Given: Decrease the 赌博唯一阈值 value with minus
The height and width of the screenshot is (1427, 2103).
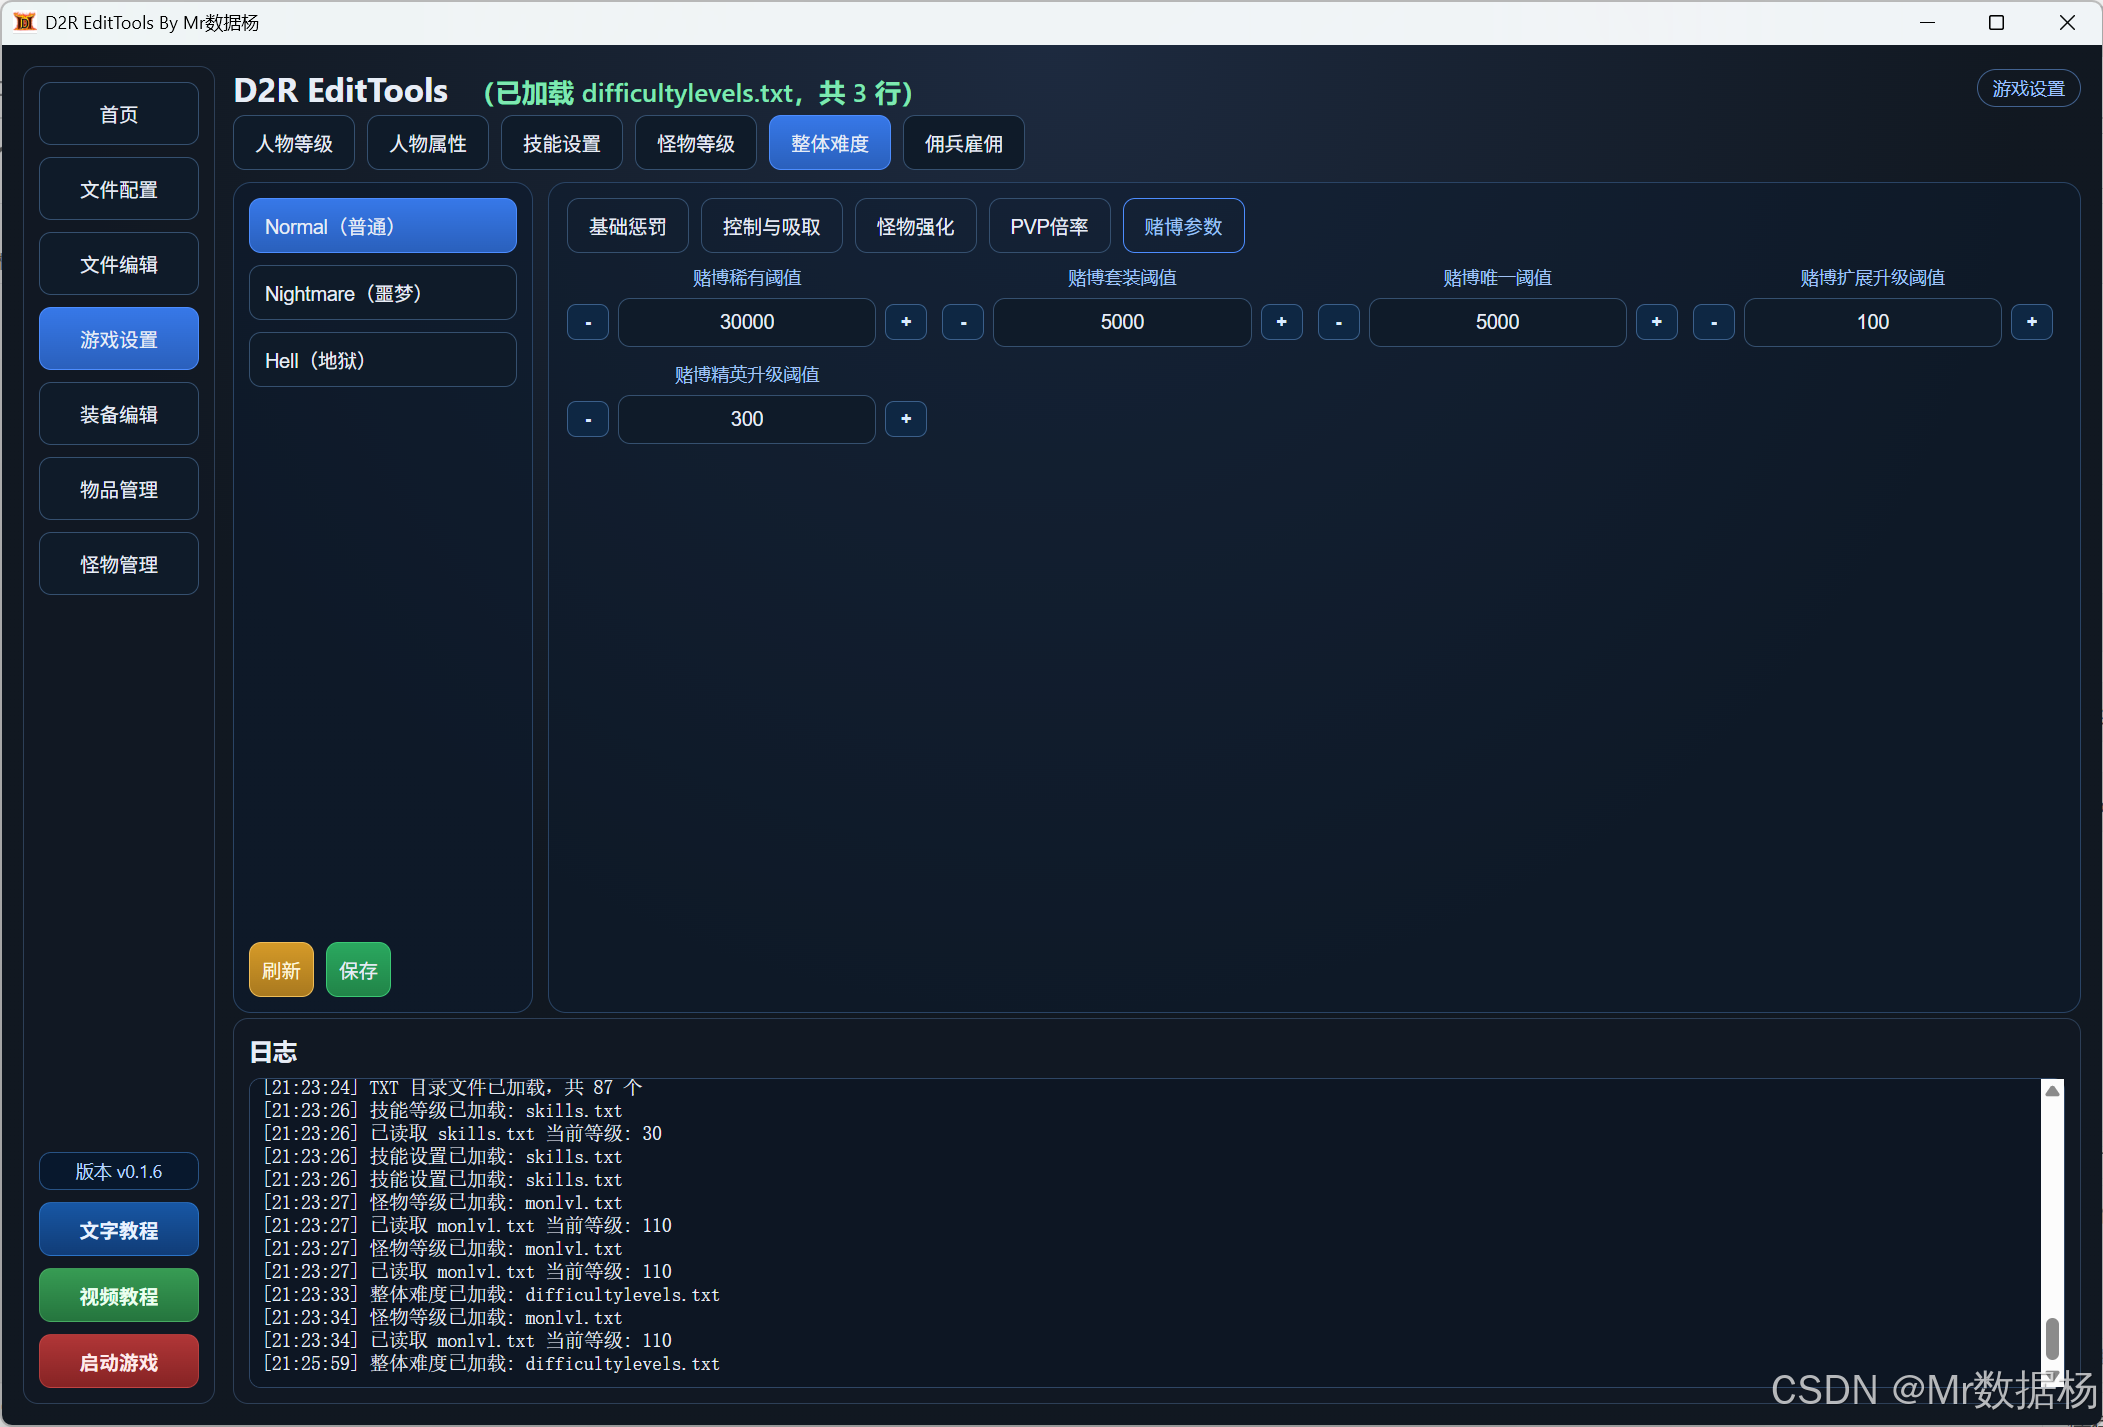Looking at the screenshot, I should (x=1338, y=322).
